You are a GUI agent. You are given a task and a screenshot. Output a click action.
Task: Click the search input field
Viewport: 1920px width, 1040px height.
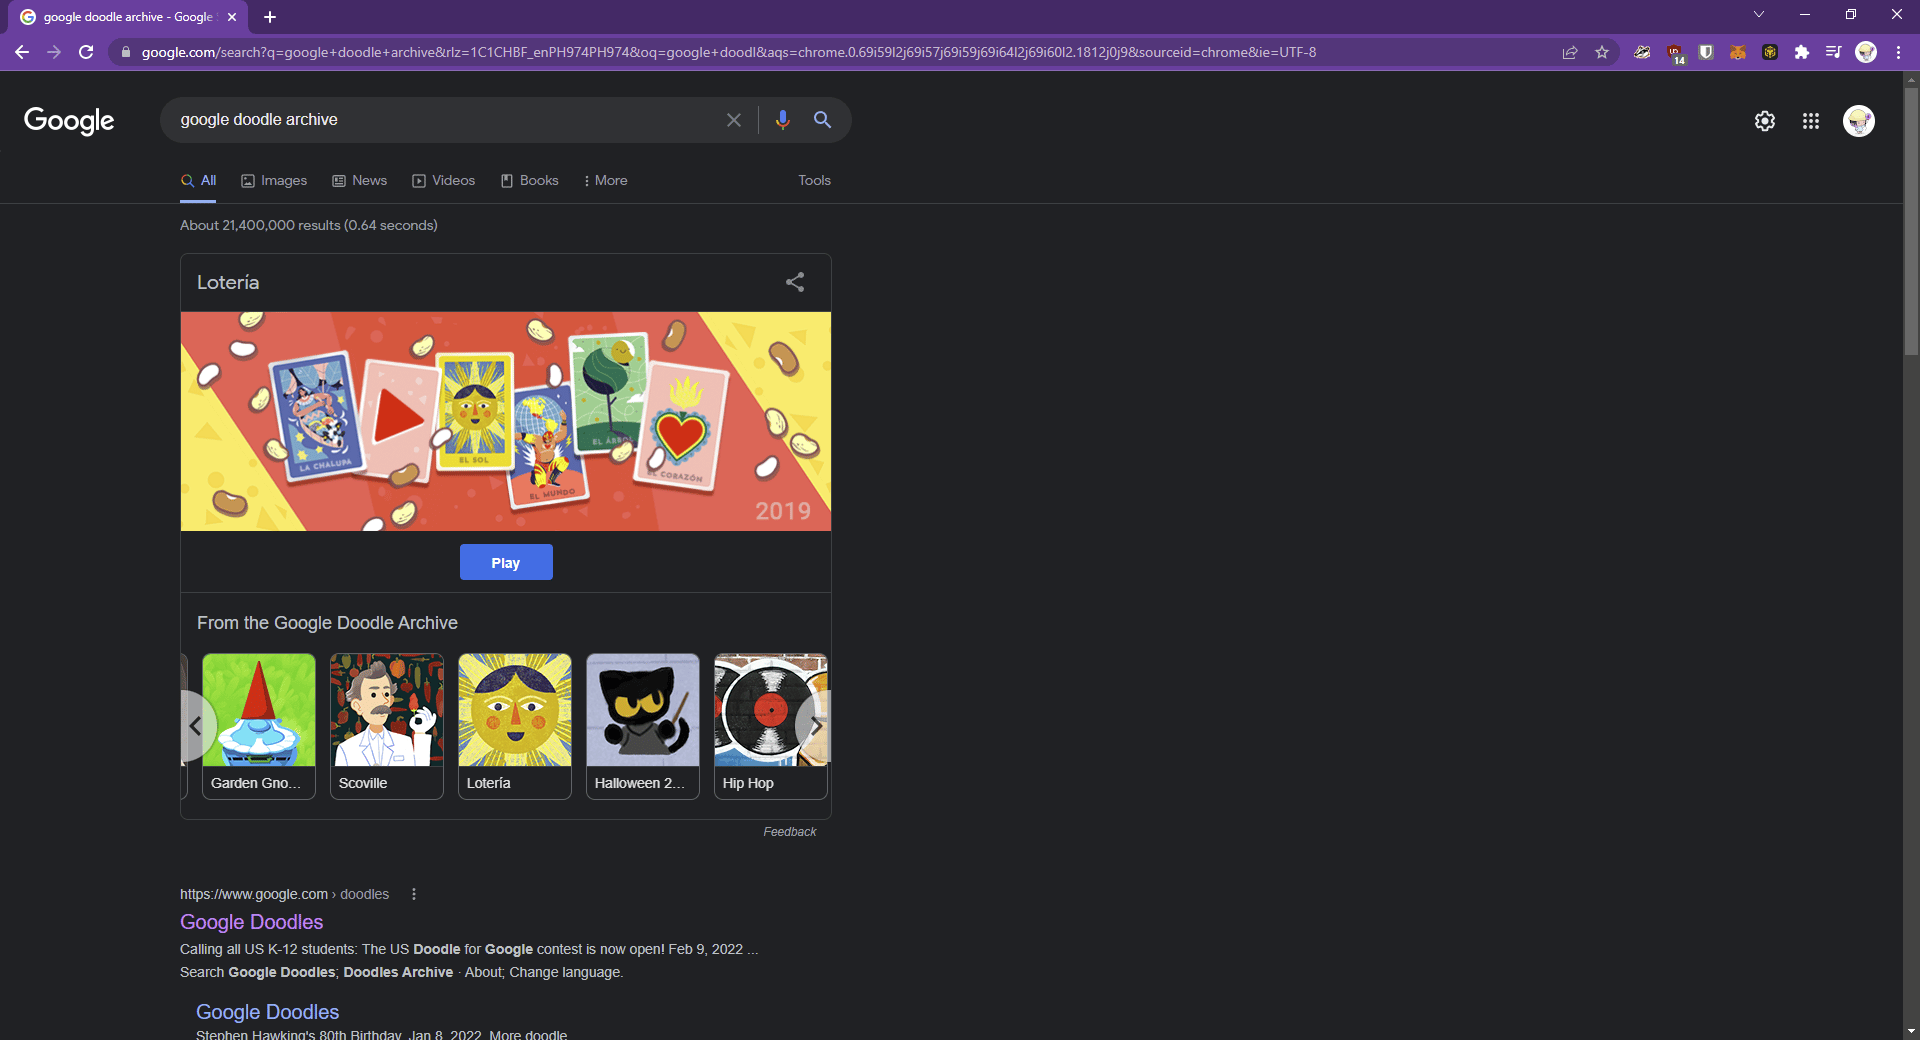[x=445, y=120]
